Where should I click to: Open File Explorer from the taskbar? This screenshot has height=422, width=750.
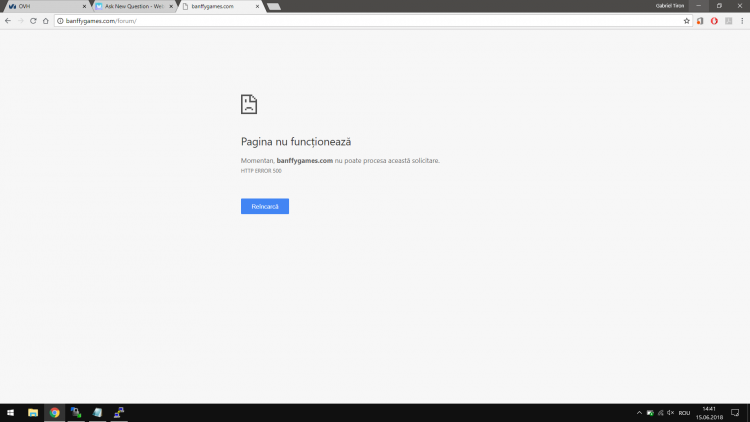point(33,412)
